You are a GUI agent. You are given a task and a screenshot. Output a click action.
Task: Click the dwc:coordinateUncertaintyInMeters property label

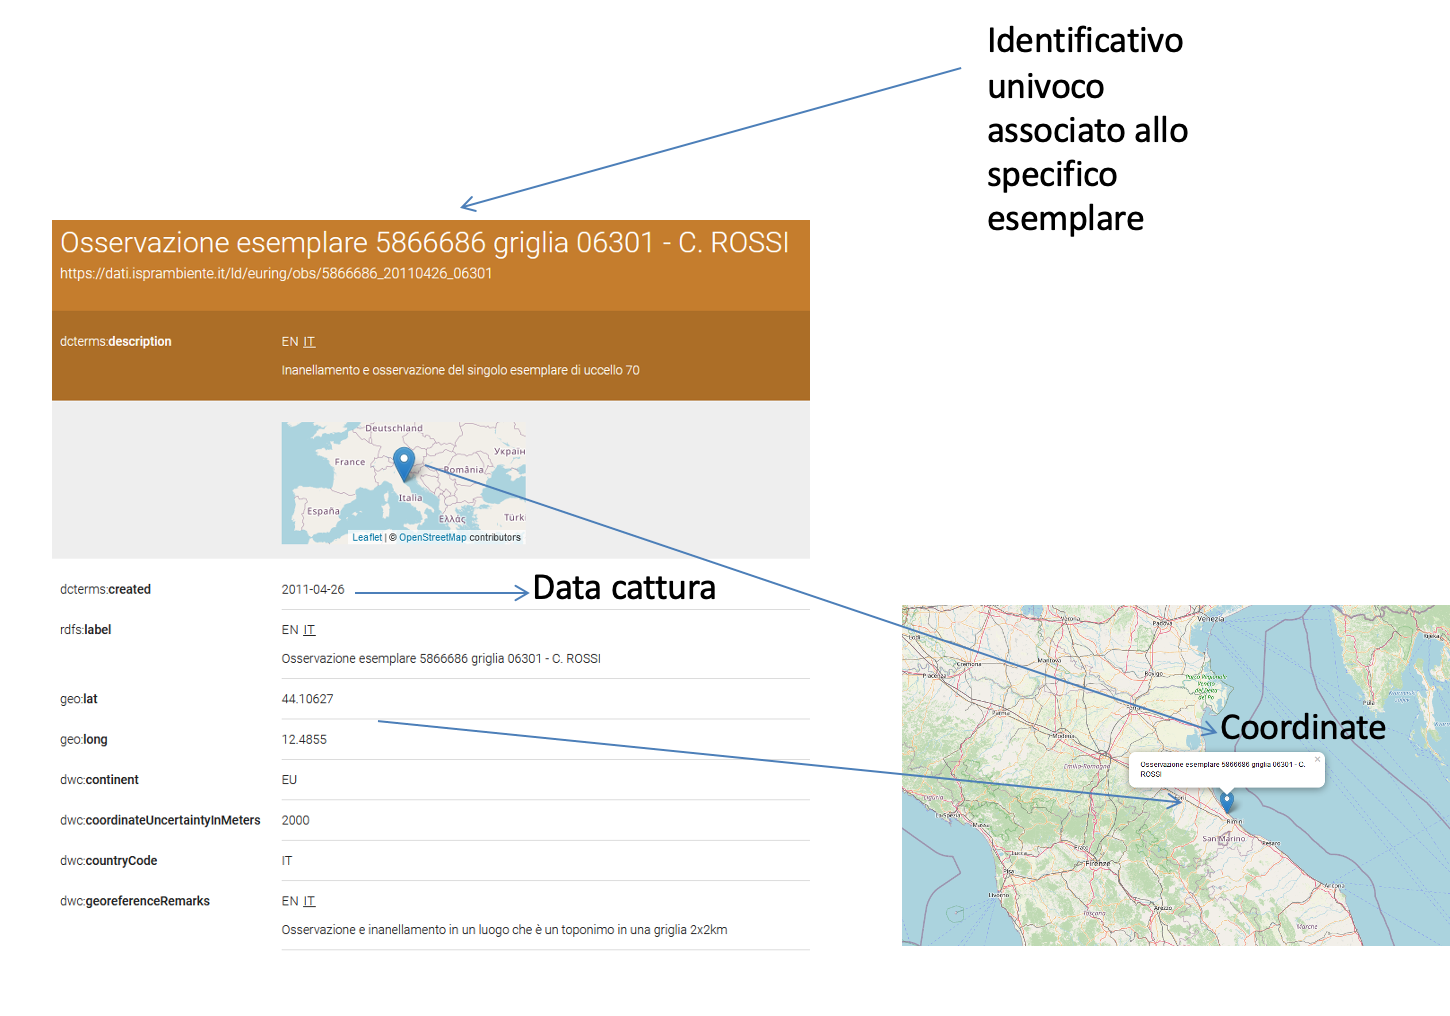pos(160,820)
